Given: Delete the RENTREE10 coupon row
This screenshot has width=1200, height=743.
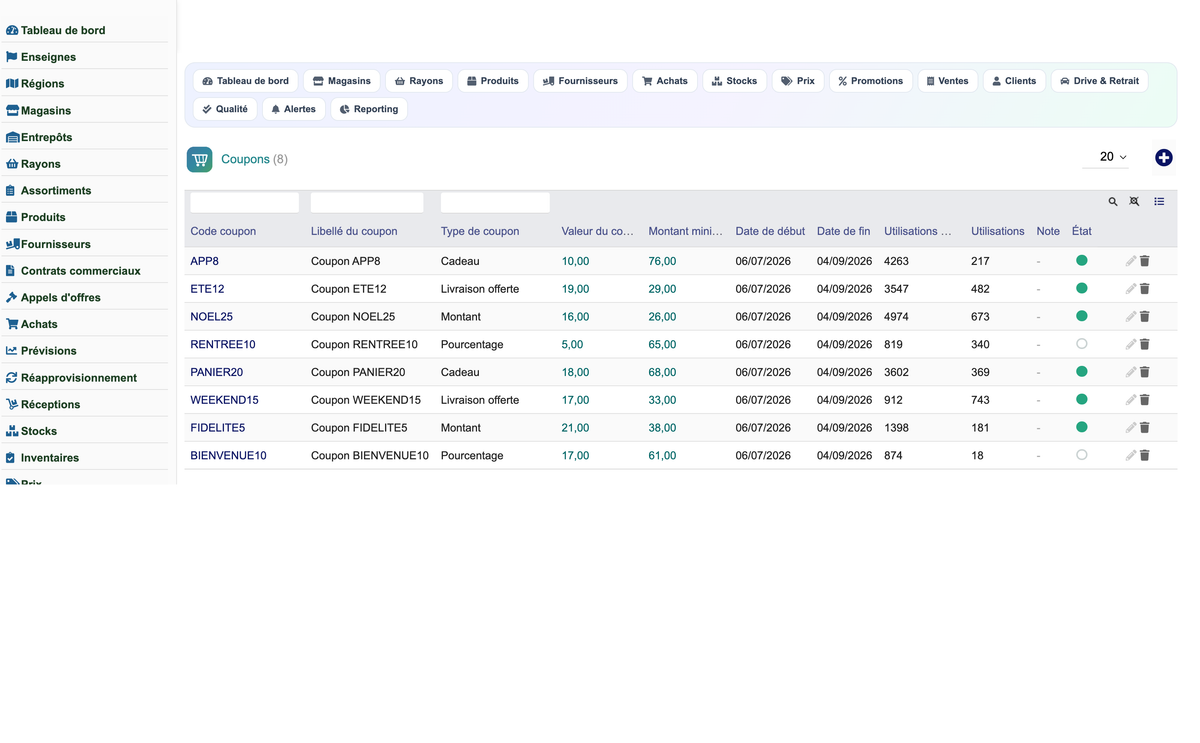Looking at the screenshot, I should 1145,345.
